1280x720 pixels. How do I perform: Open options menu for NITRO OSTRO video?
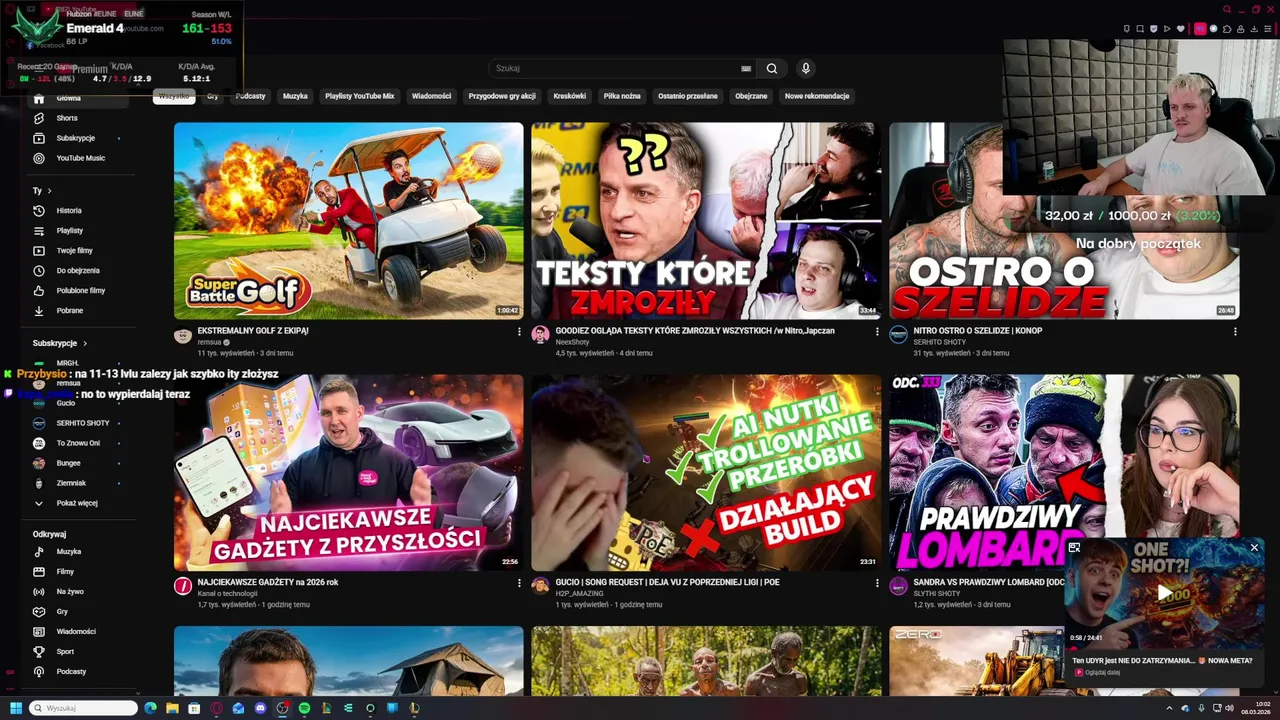click(1235, 331)
